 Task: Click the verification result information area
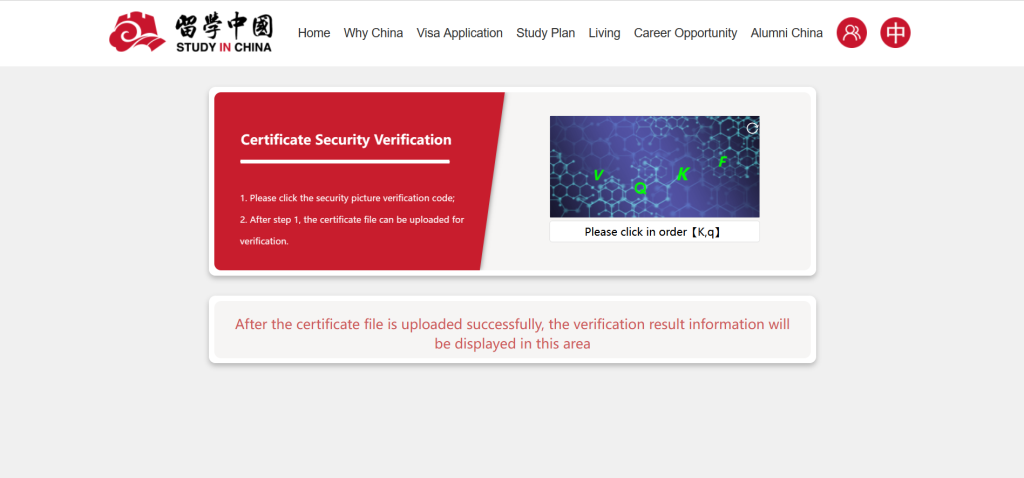pos(512,334)
